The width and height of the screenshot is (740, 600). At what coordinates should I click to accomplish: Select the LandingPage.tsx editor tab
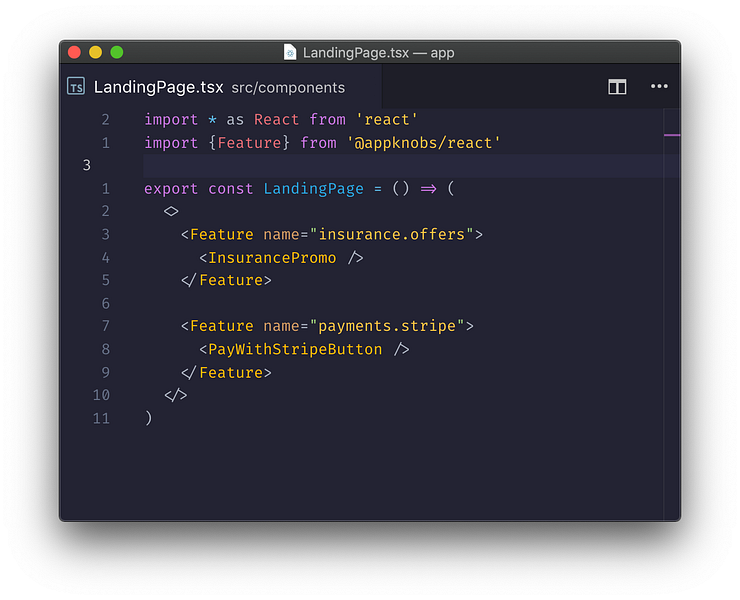(x=220, y=87)
